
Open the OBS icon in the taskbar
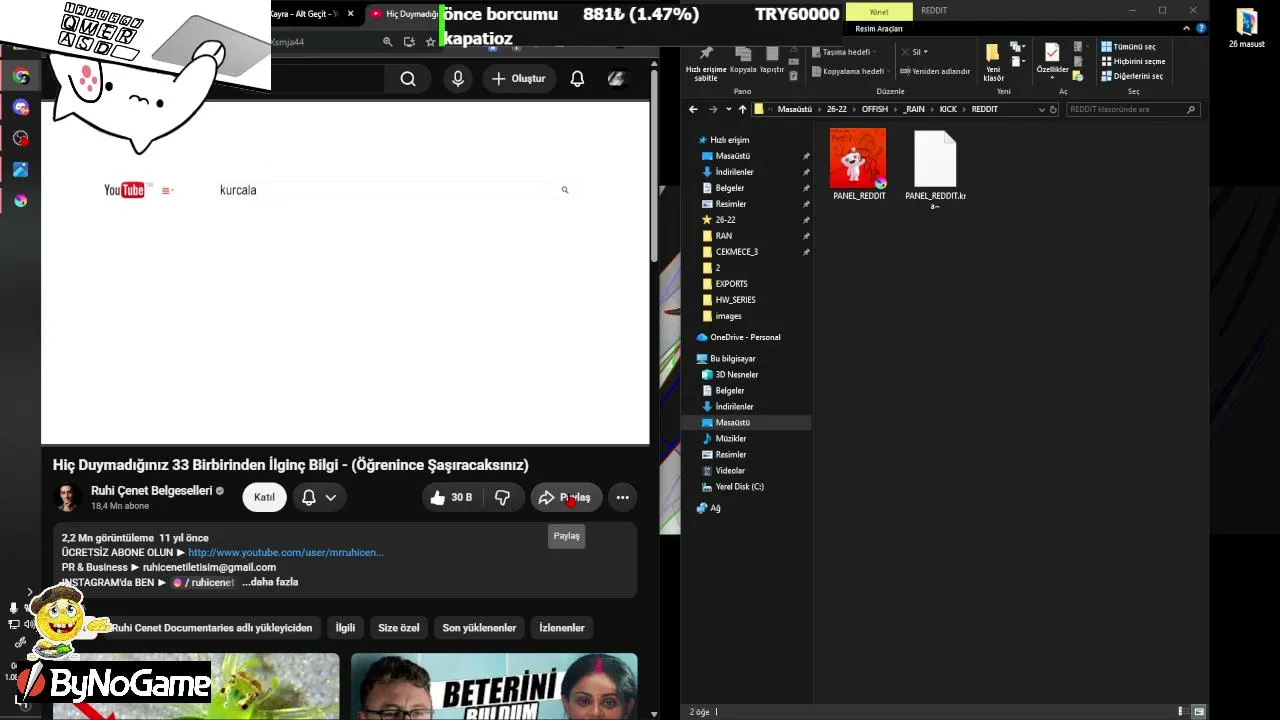21,138
